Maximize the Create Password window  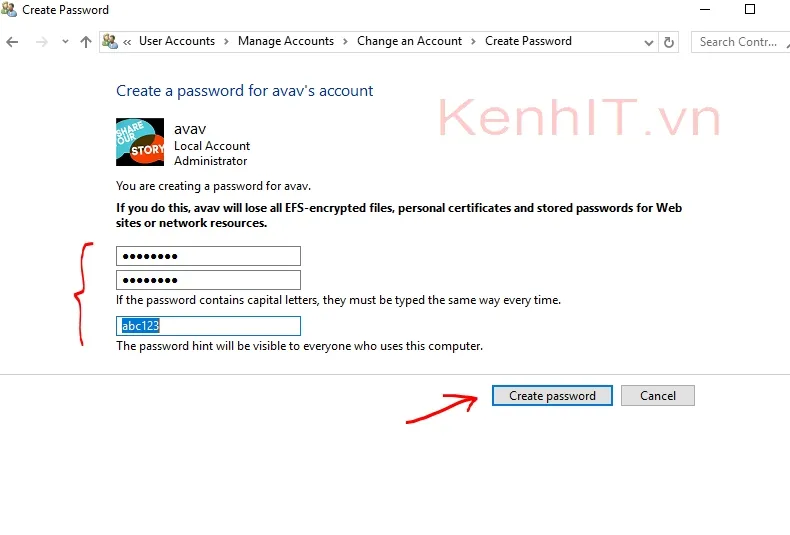[x=750, y=10]
